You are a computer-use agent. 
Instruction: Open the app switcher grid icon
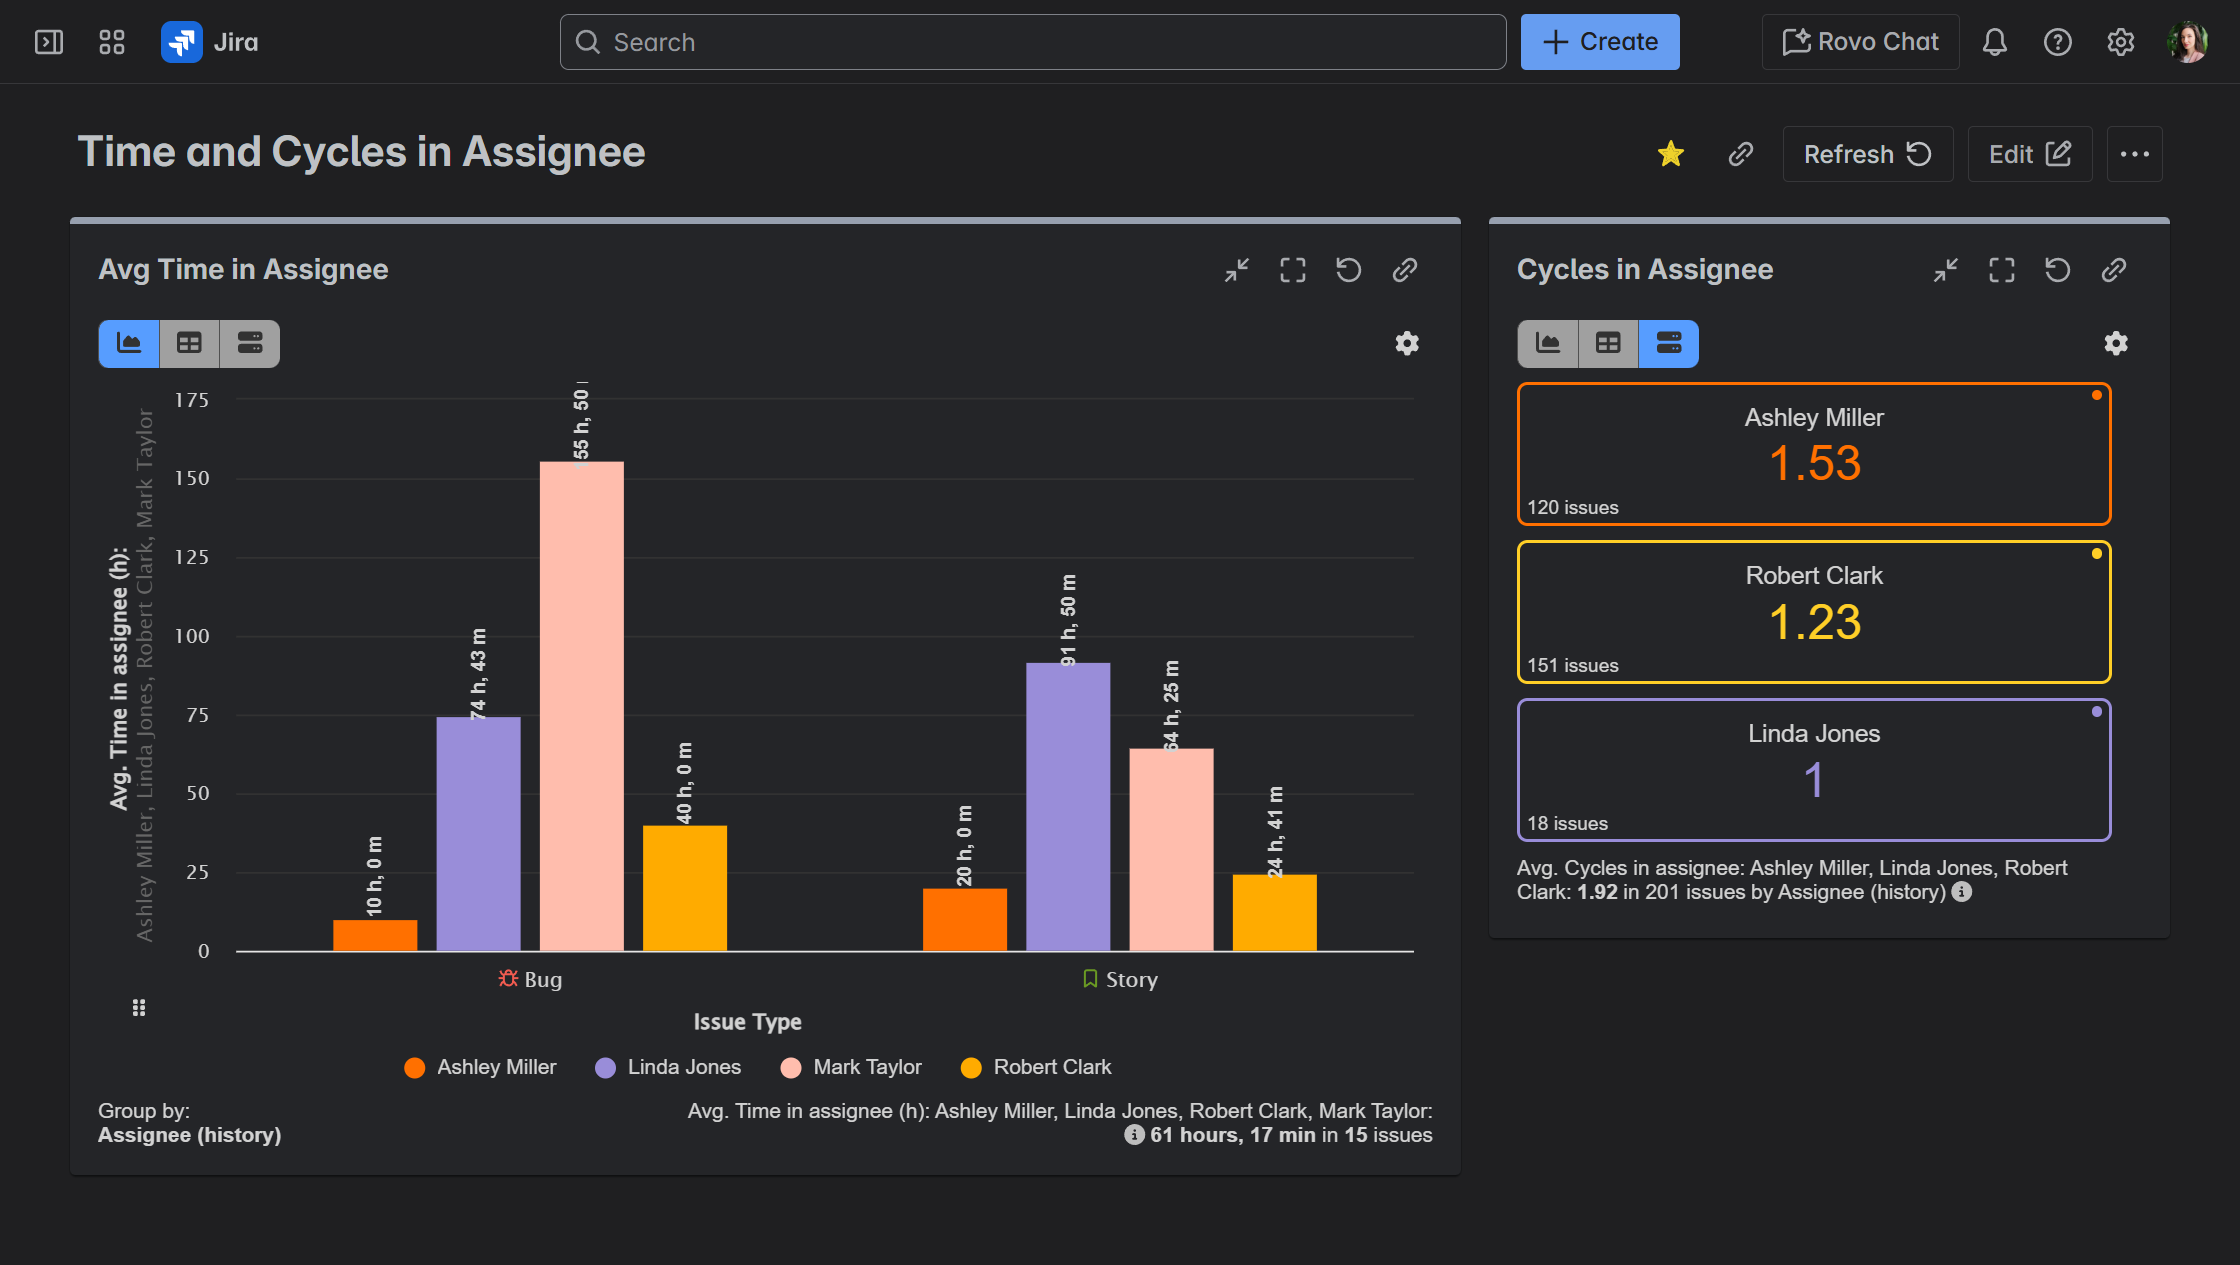(112, 42)
